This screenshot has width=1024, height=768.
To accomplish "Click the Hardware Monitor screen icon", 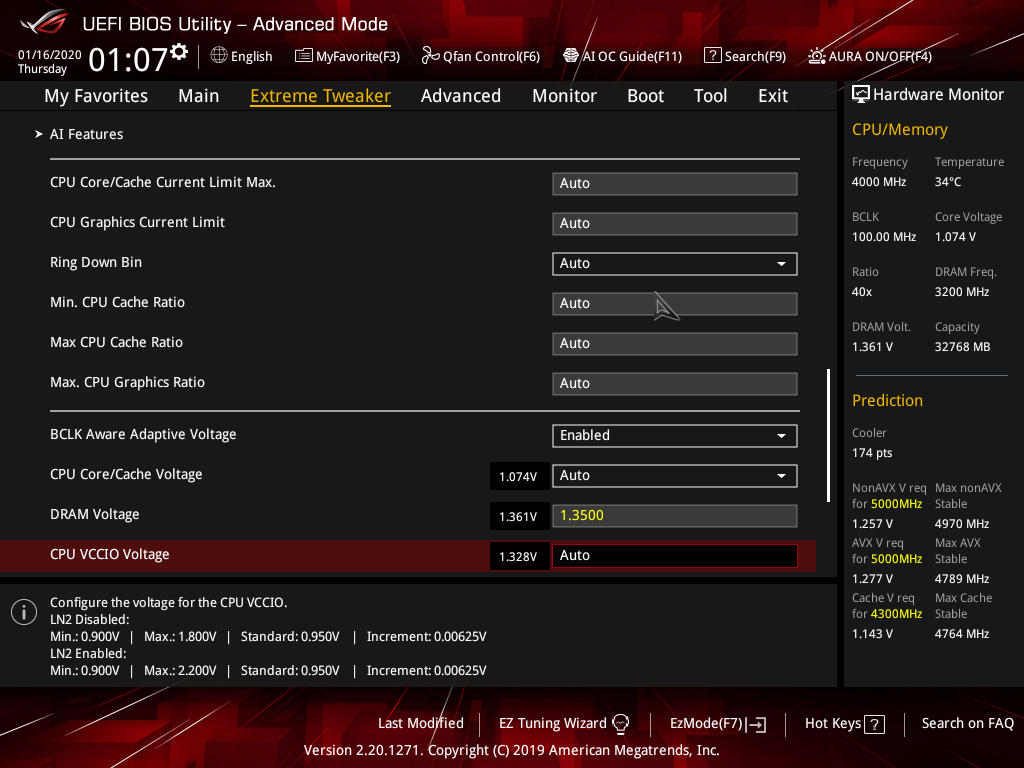I will tap(861, 95).
